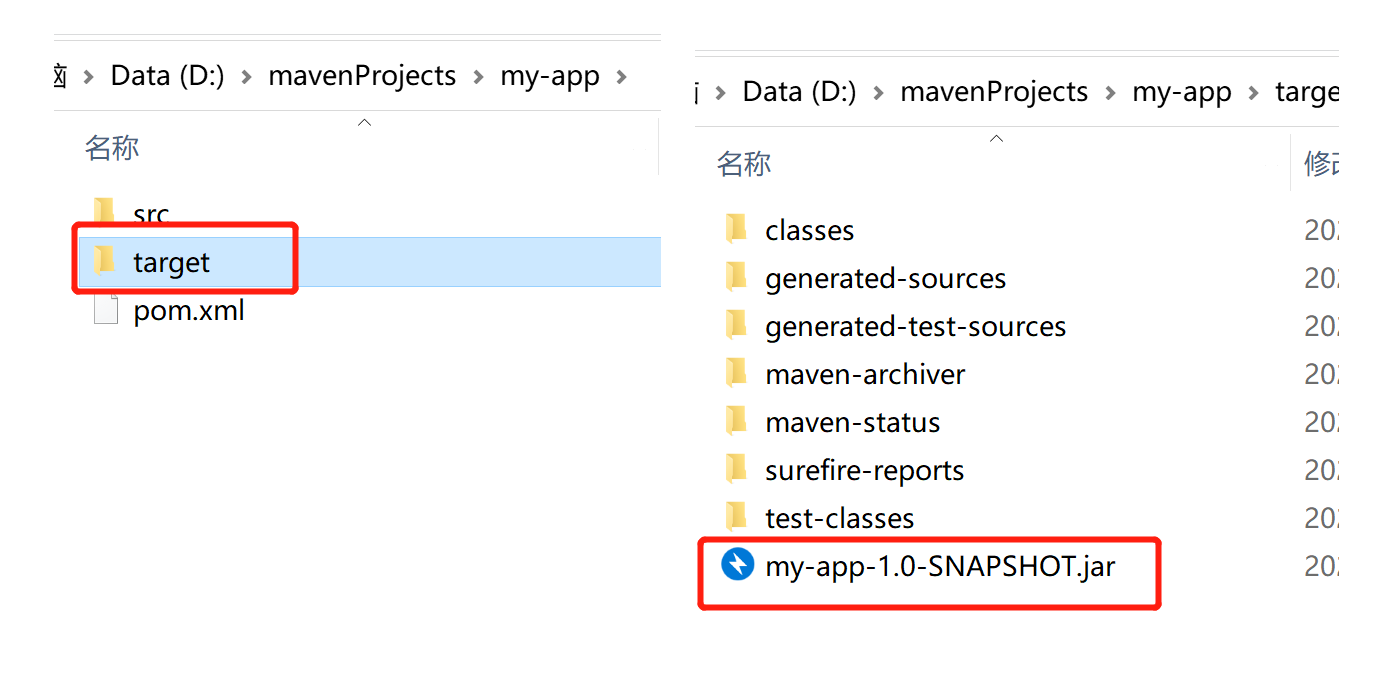Sort by 名称 column in right window

click(743, 164)
